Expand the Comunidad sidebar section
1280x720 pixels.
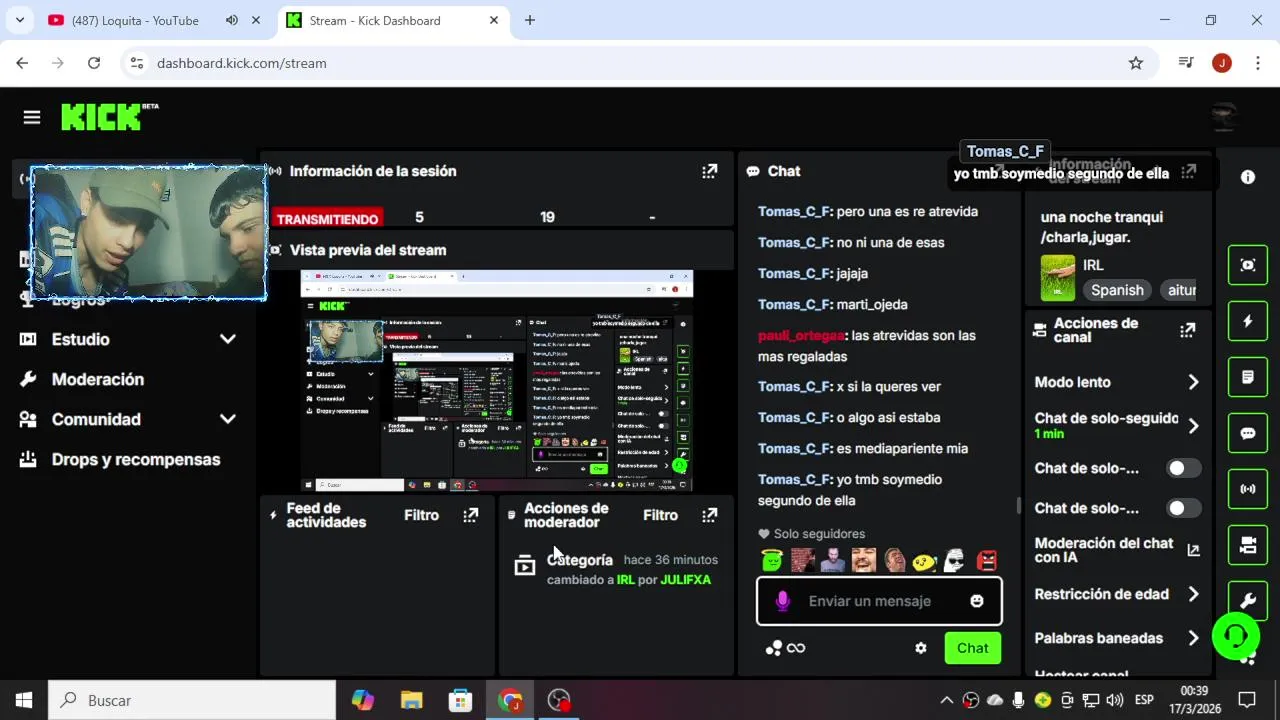tap(228, 419)
